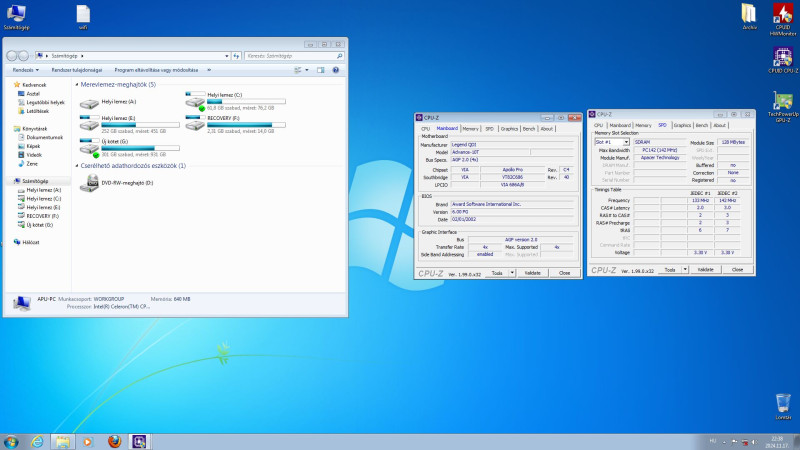Click Validate in the SPD CPU-Z window
The height and width of the screenshot is (450, 800).
click(x=706, y=269)
